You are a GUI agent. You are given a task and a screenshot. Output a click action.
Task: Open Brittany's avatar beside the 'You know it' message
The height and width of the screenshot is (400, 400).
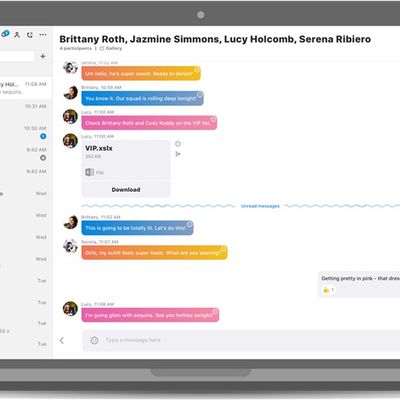[x=70, y=92]
